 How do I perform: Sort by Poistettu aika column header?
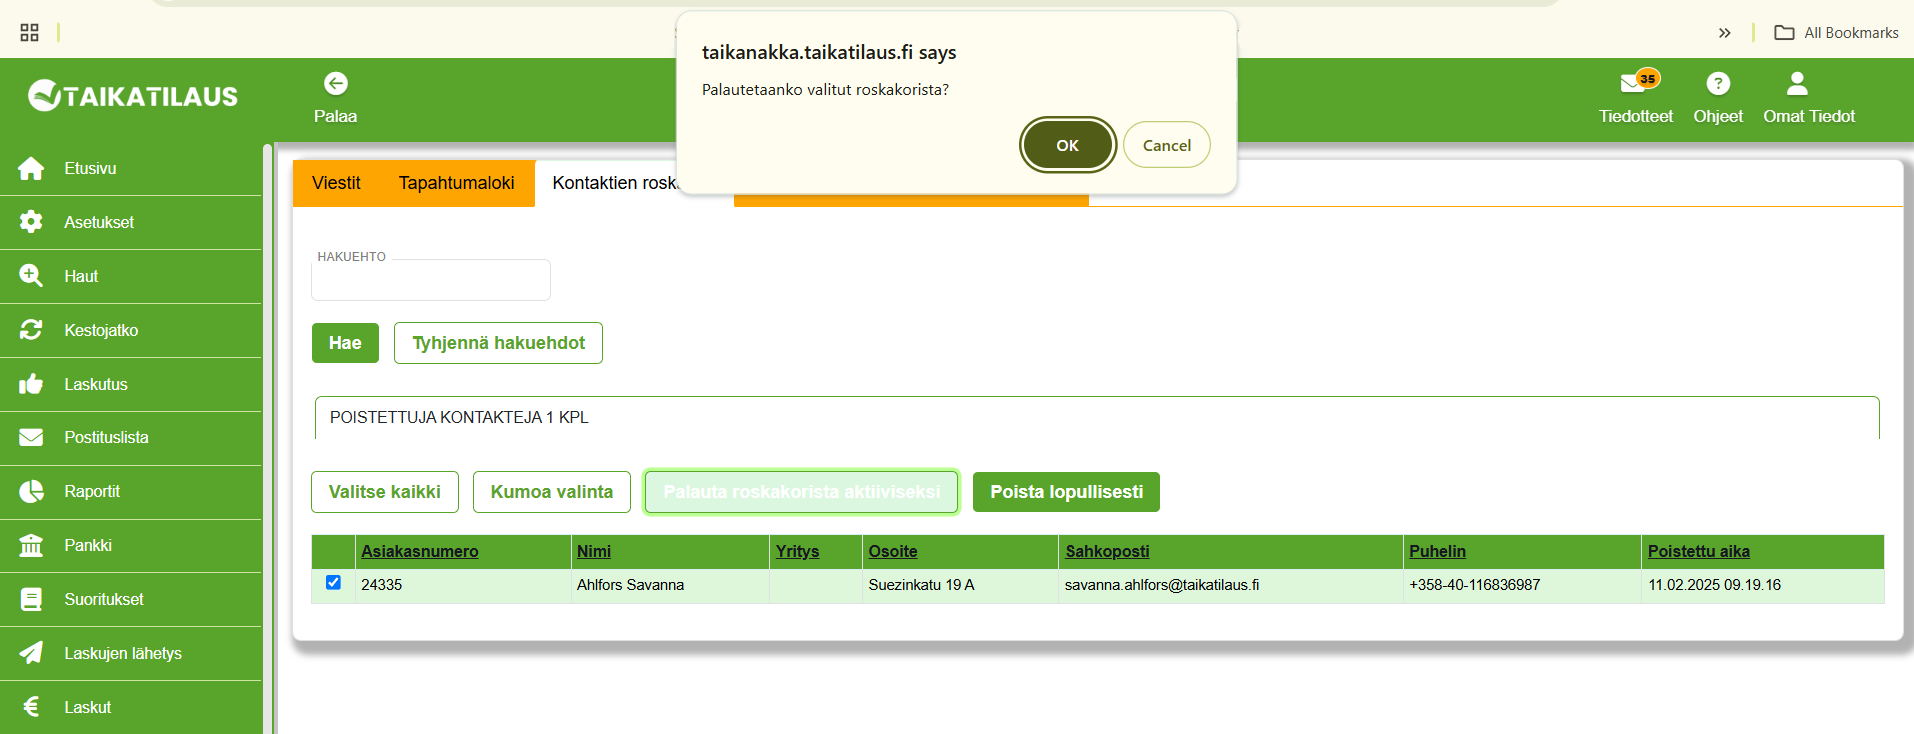1699,551
